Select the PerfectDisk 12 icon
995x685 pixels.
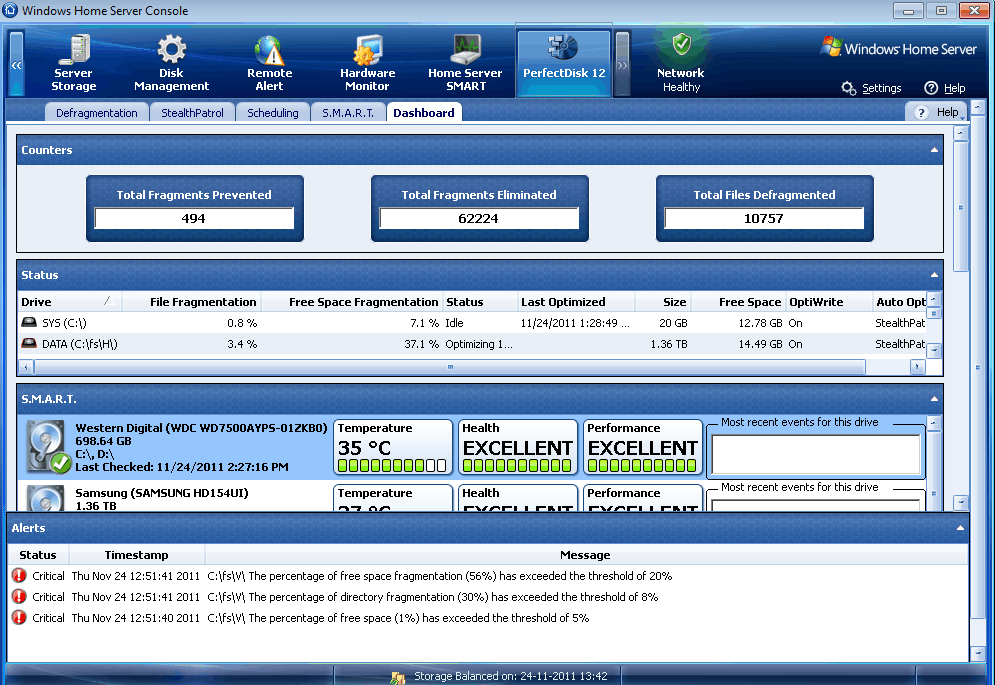[x=563, y=48]
